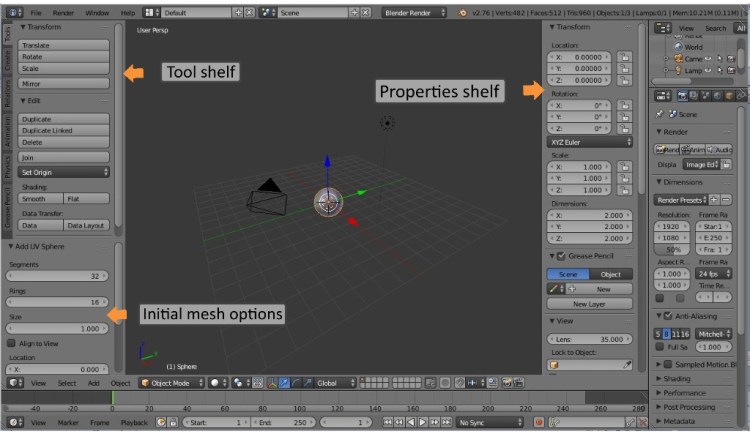Select the World item in the outliner
The height and width of the screenshot is (434, 750).
(x=692, y=46)
